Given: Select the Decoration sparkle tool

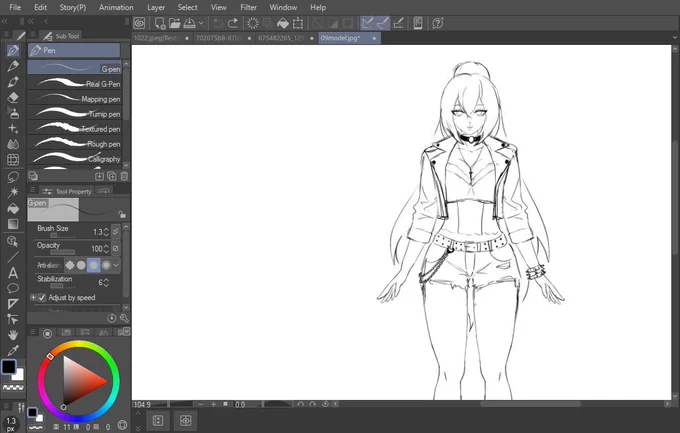Looking at the screenshot, I should [13, 129].
